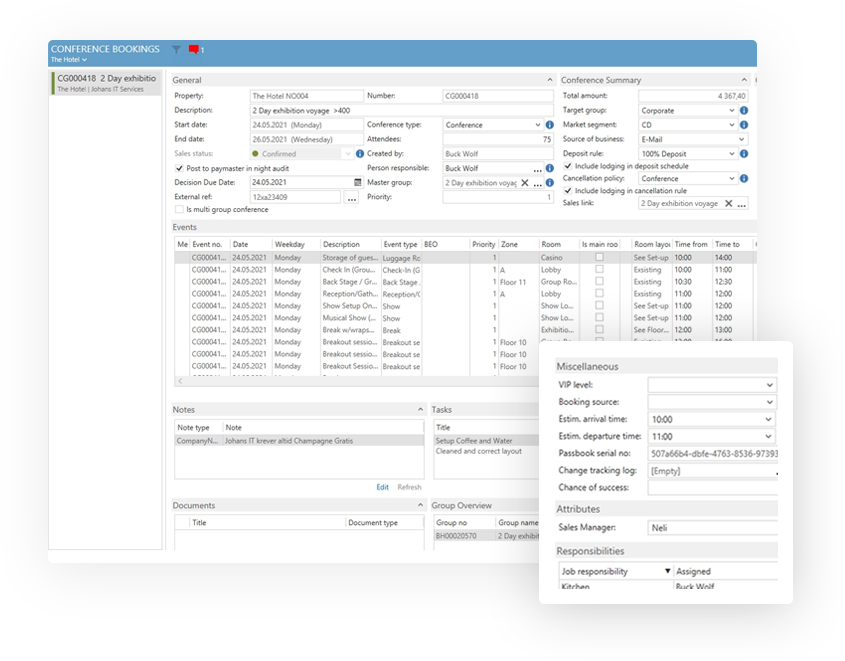The image size is (845, 661).
Task: Sort events by Event type column header
Action: [x=400, y=244]
